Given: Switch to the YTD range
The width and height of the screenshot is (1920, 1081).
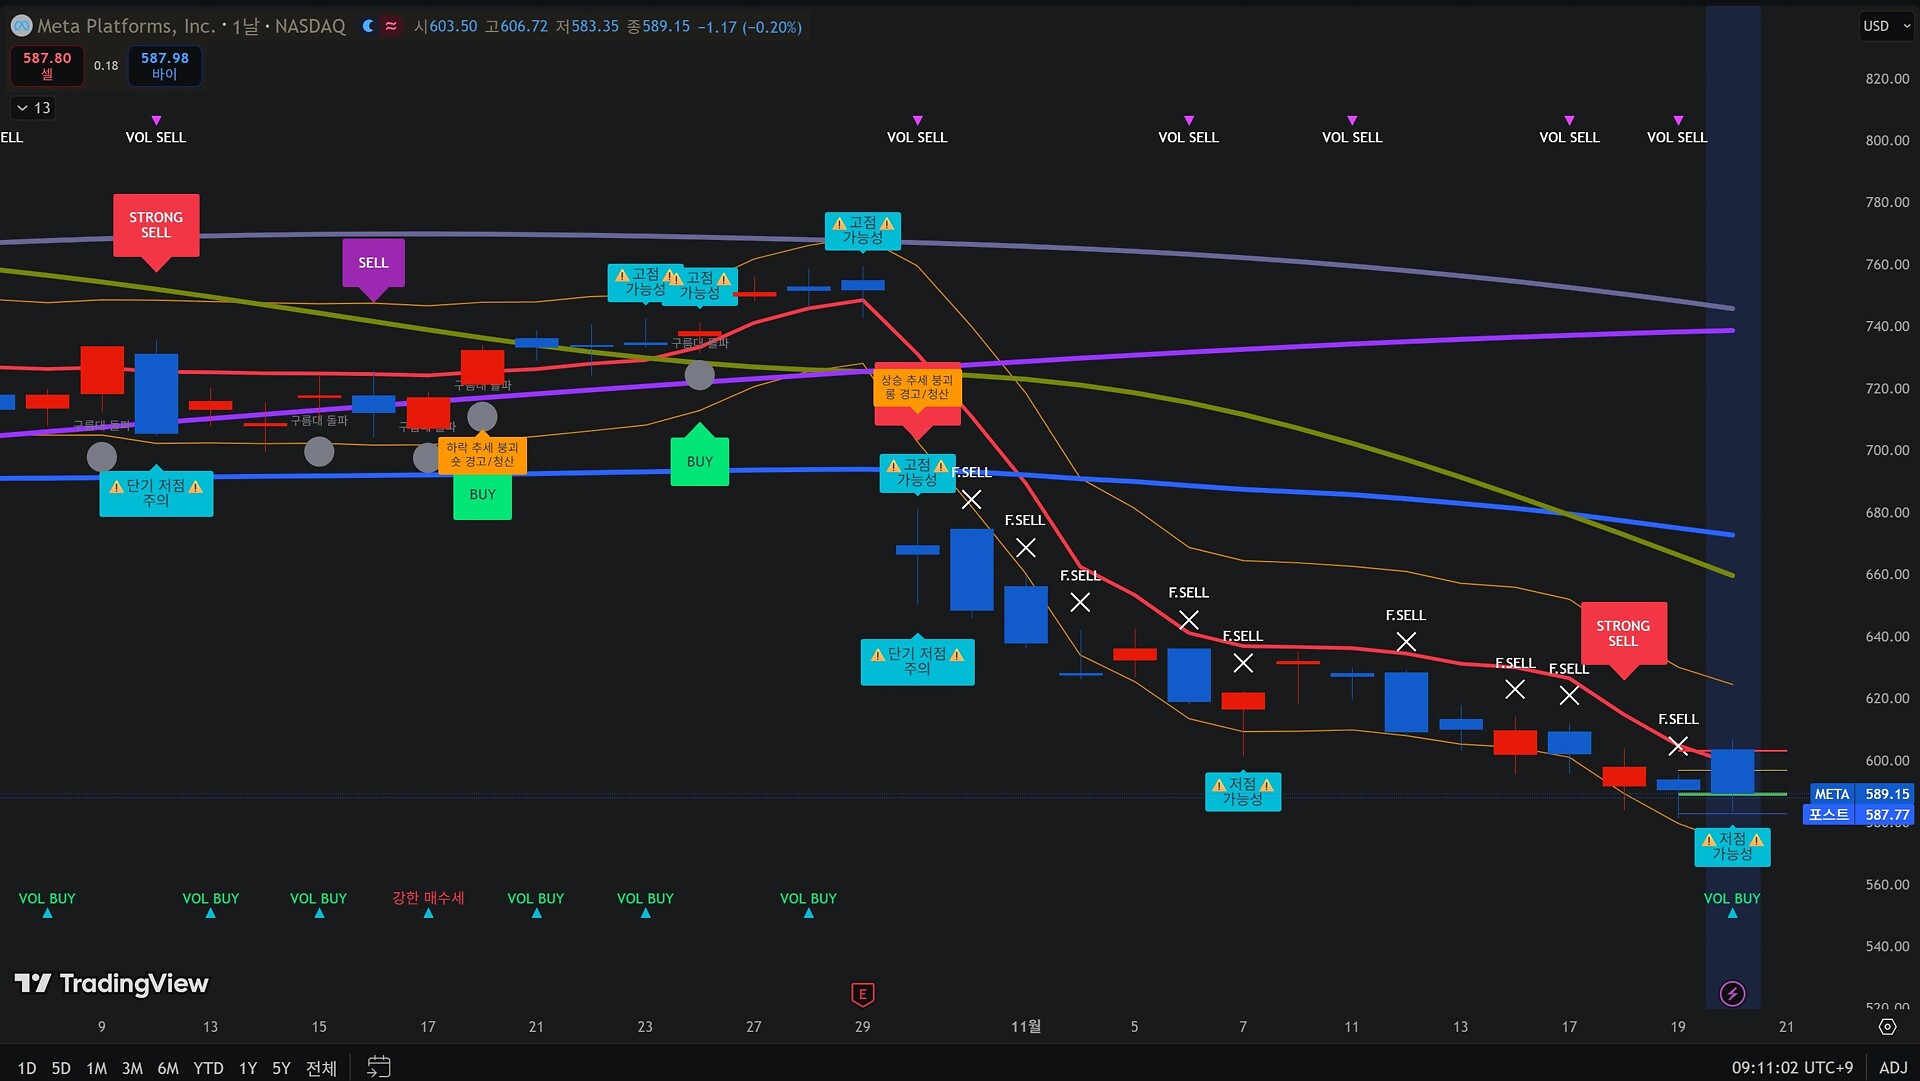Looking at the screenshot, I should click(x=208, y=1068).
